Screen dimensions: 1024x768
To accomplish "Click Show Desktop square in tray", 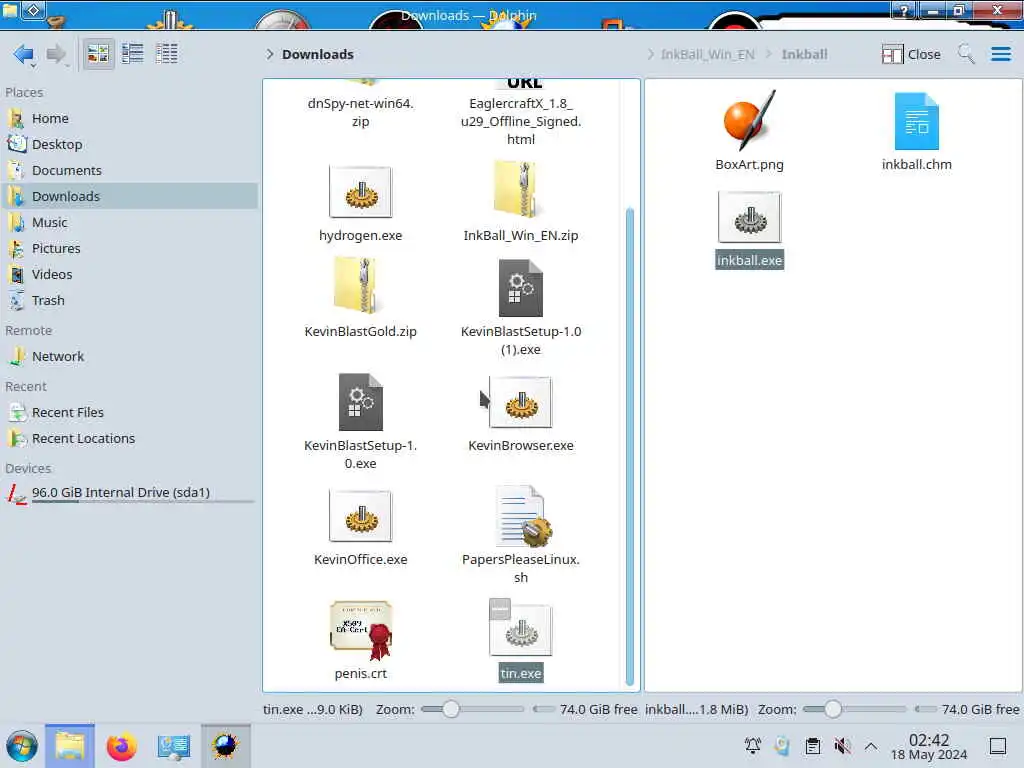I will (998, 746).
